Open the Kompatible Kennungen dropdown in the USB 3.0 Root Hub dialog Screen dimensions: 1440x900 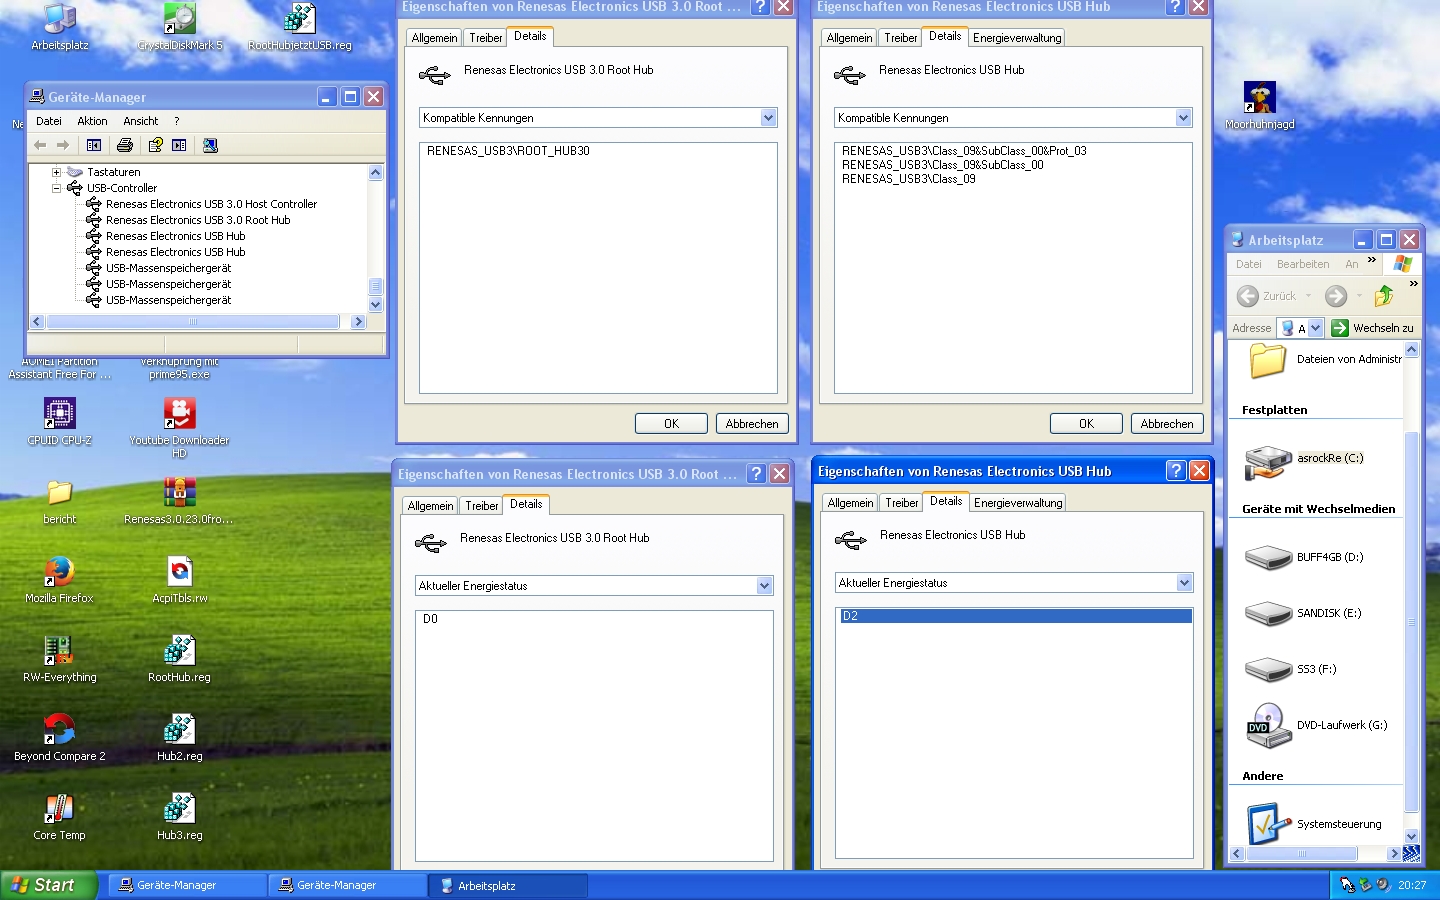(768, 118)
